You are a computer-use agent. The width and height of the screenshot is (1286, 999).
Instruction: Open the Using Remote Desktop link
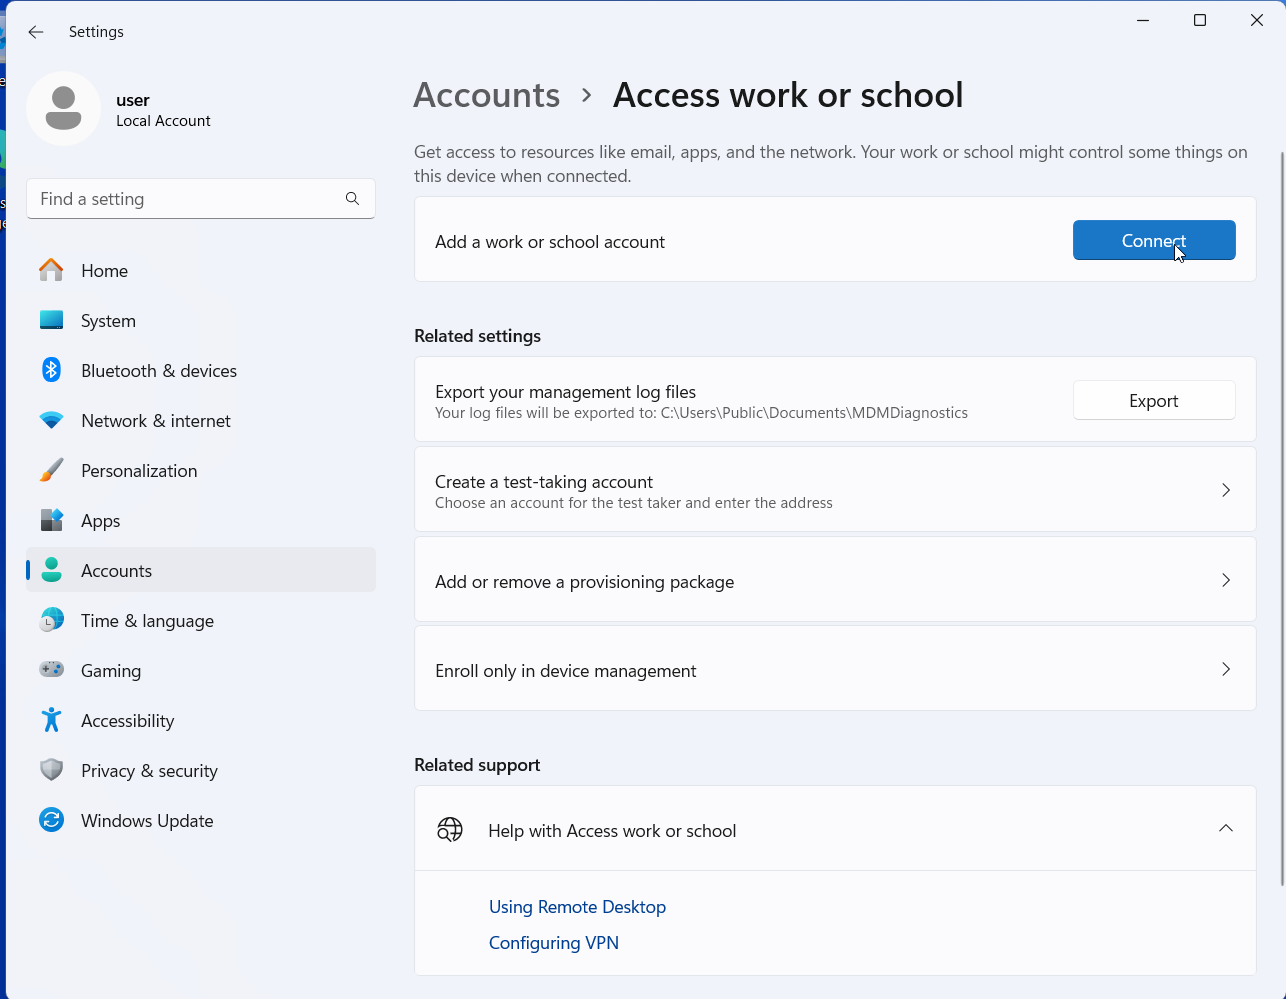[577, 907]
